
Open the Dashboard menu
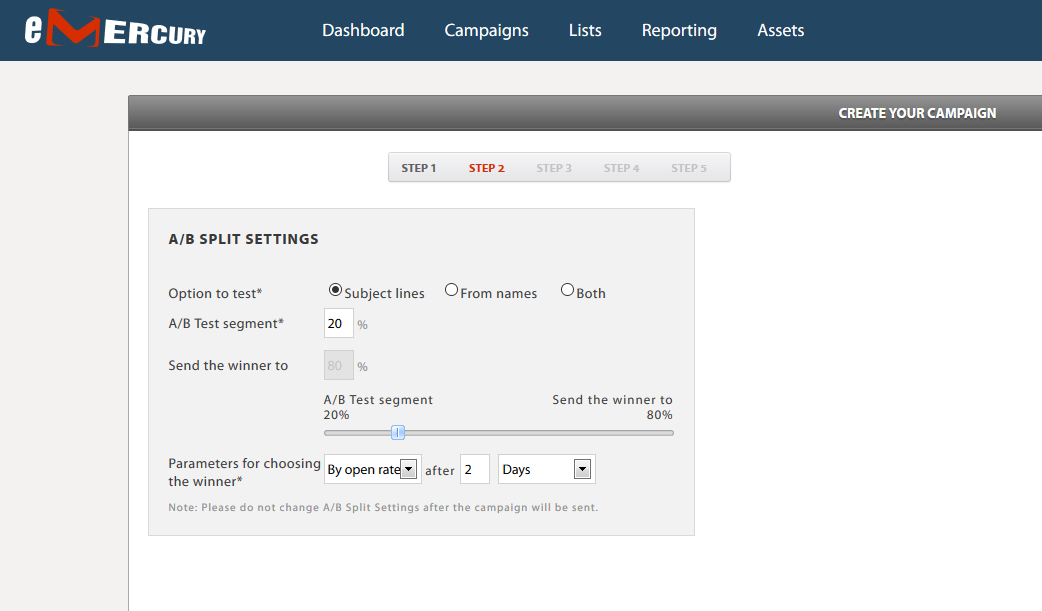click(x=363, y=30)
